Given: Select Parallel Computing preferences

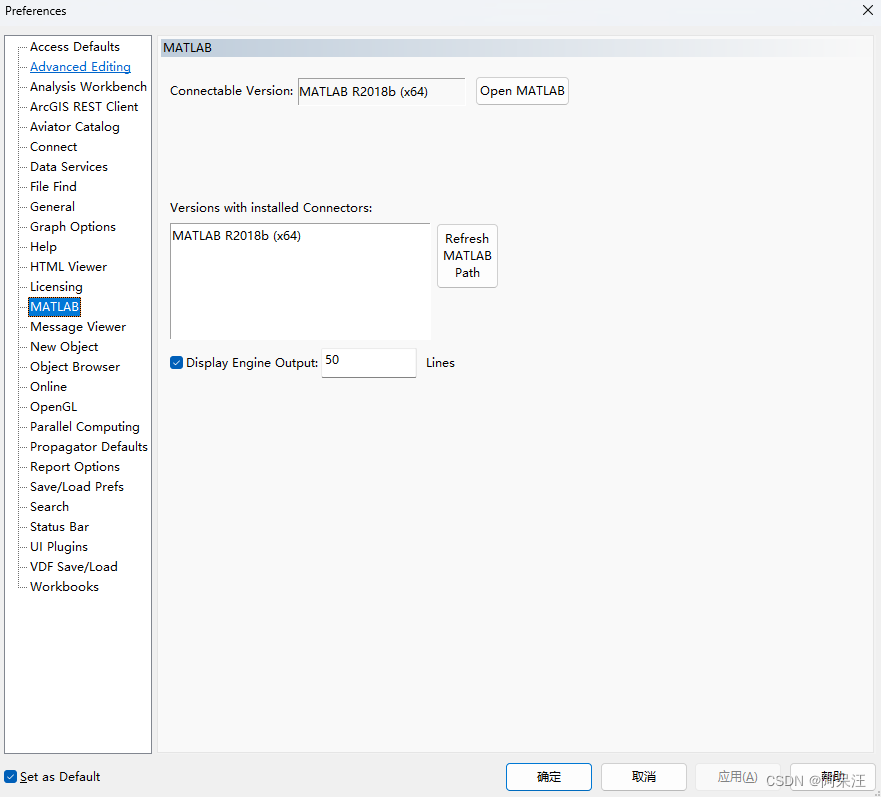Looking at the screenshot, I should [x=85, y=427].
